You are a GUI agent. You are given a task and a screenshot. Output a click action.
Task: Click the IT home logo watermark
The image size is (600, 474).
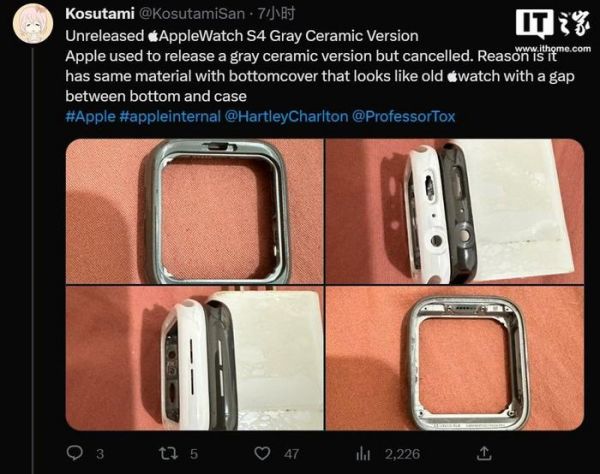(552, 24)
